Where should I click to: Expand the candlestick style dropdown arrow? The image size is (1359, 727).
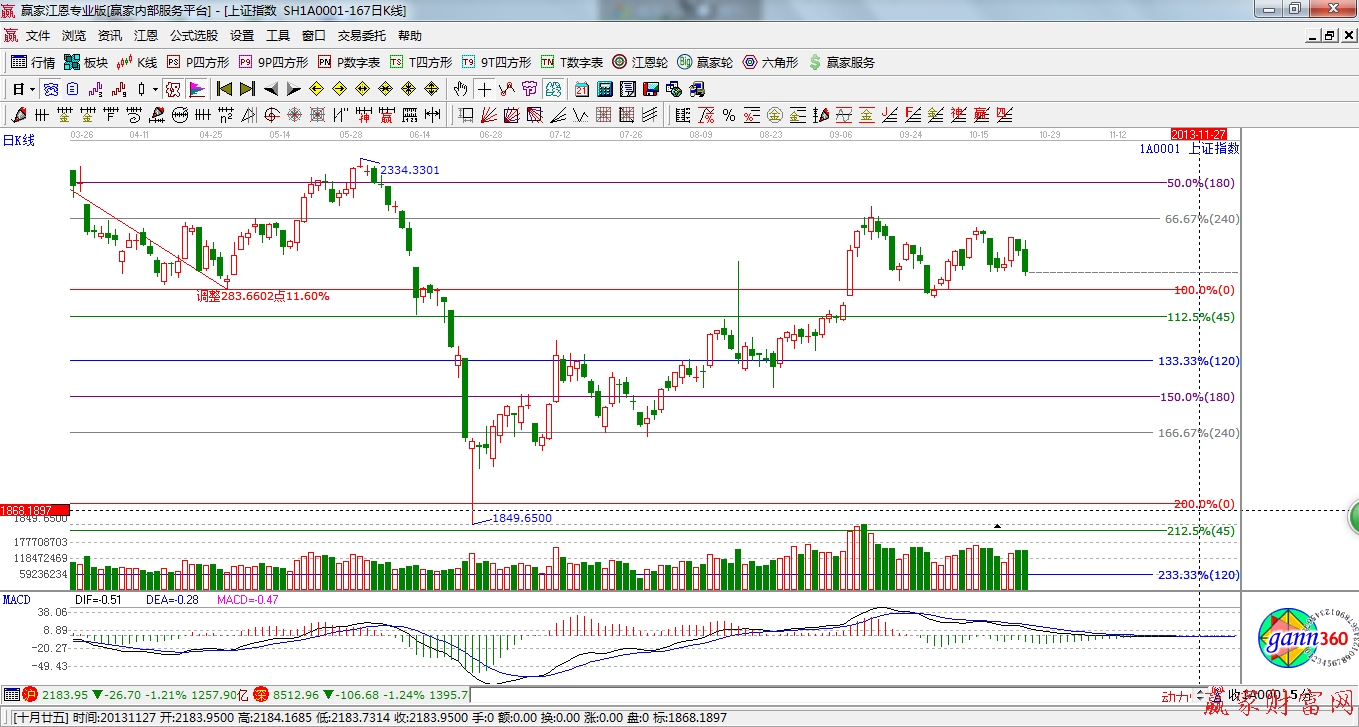[155, 89]
